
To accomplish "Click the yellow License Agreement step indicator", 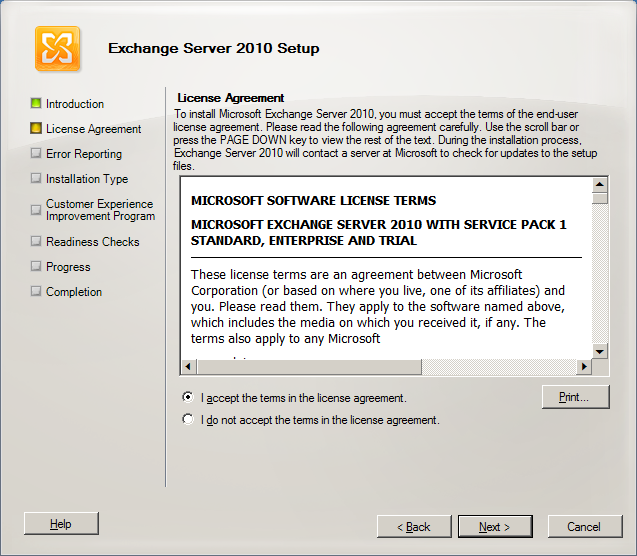I will pyautogui.click(x=36, y=128).
